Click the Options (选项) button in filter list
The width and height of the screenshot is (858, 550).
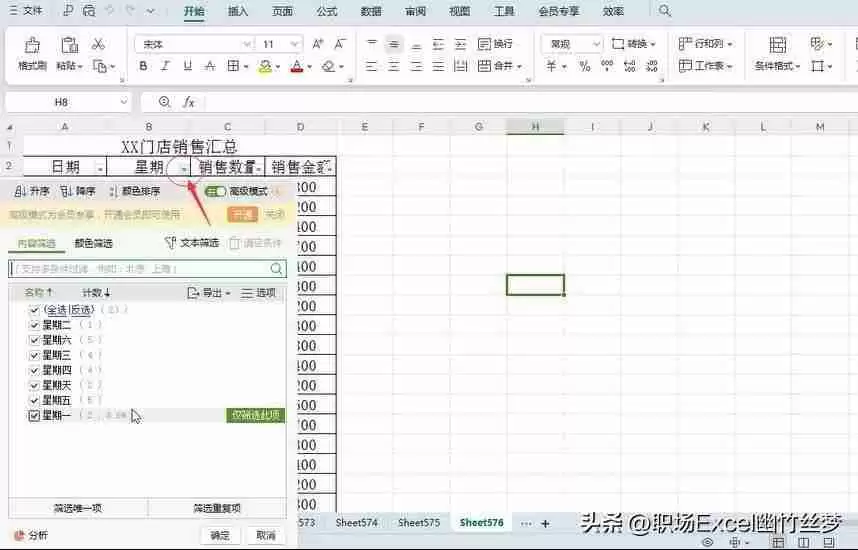(259, 293)
